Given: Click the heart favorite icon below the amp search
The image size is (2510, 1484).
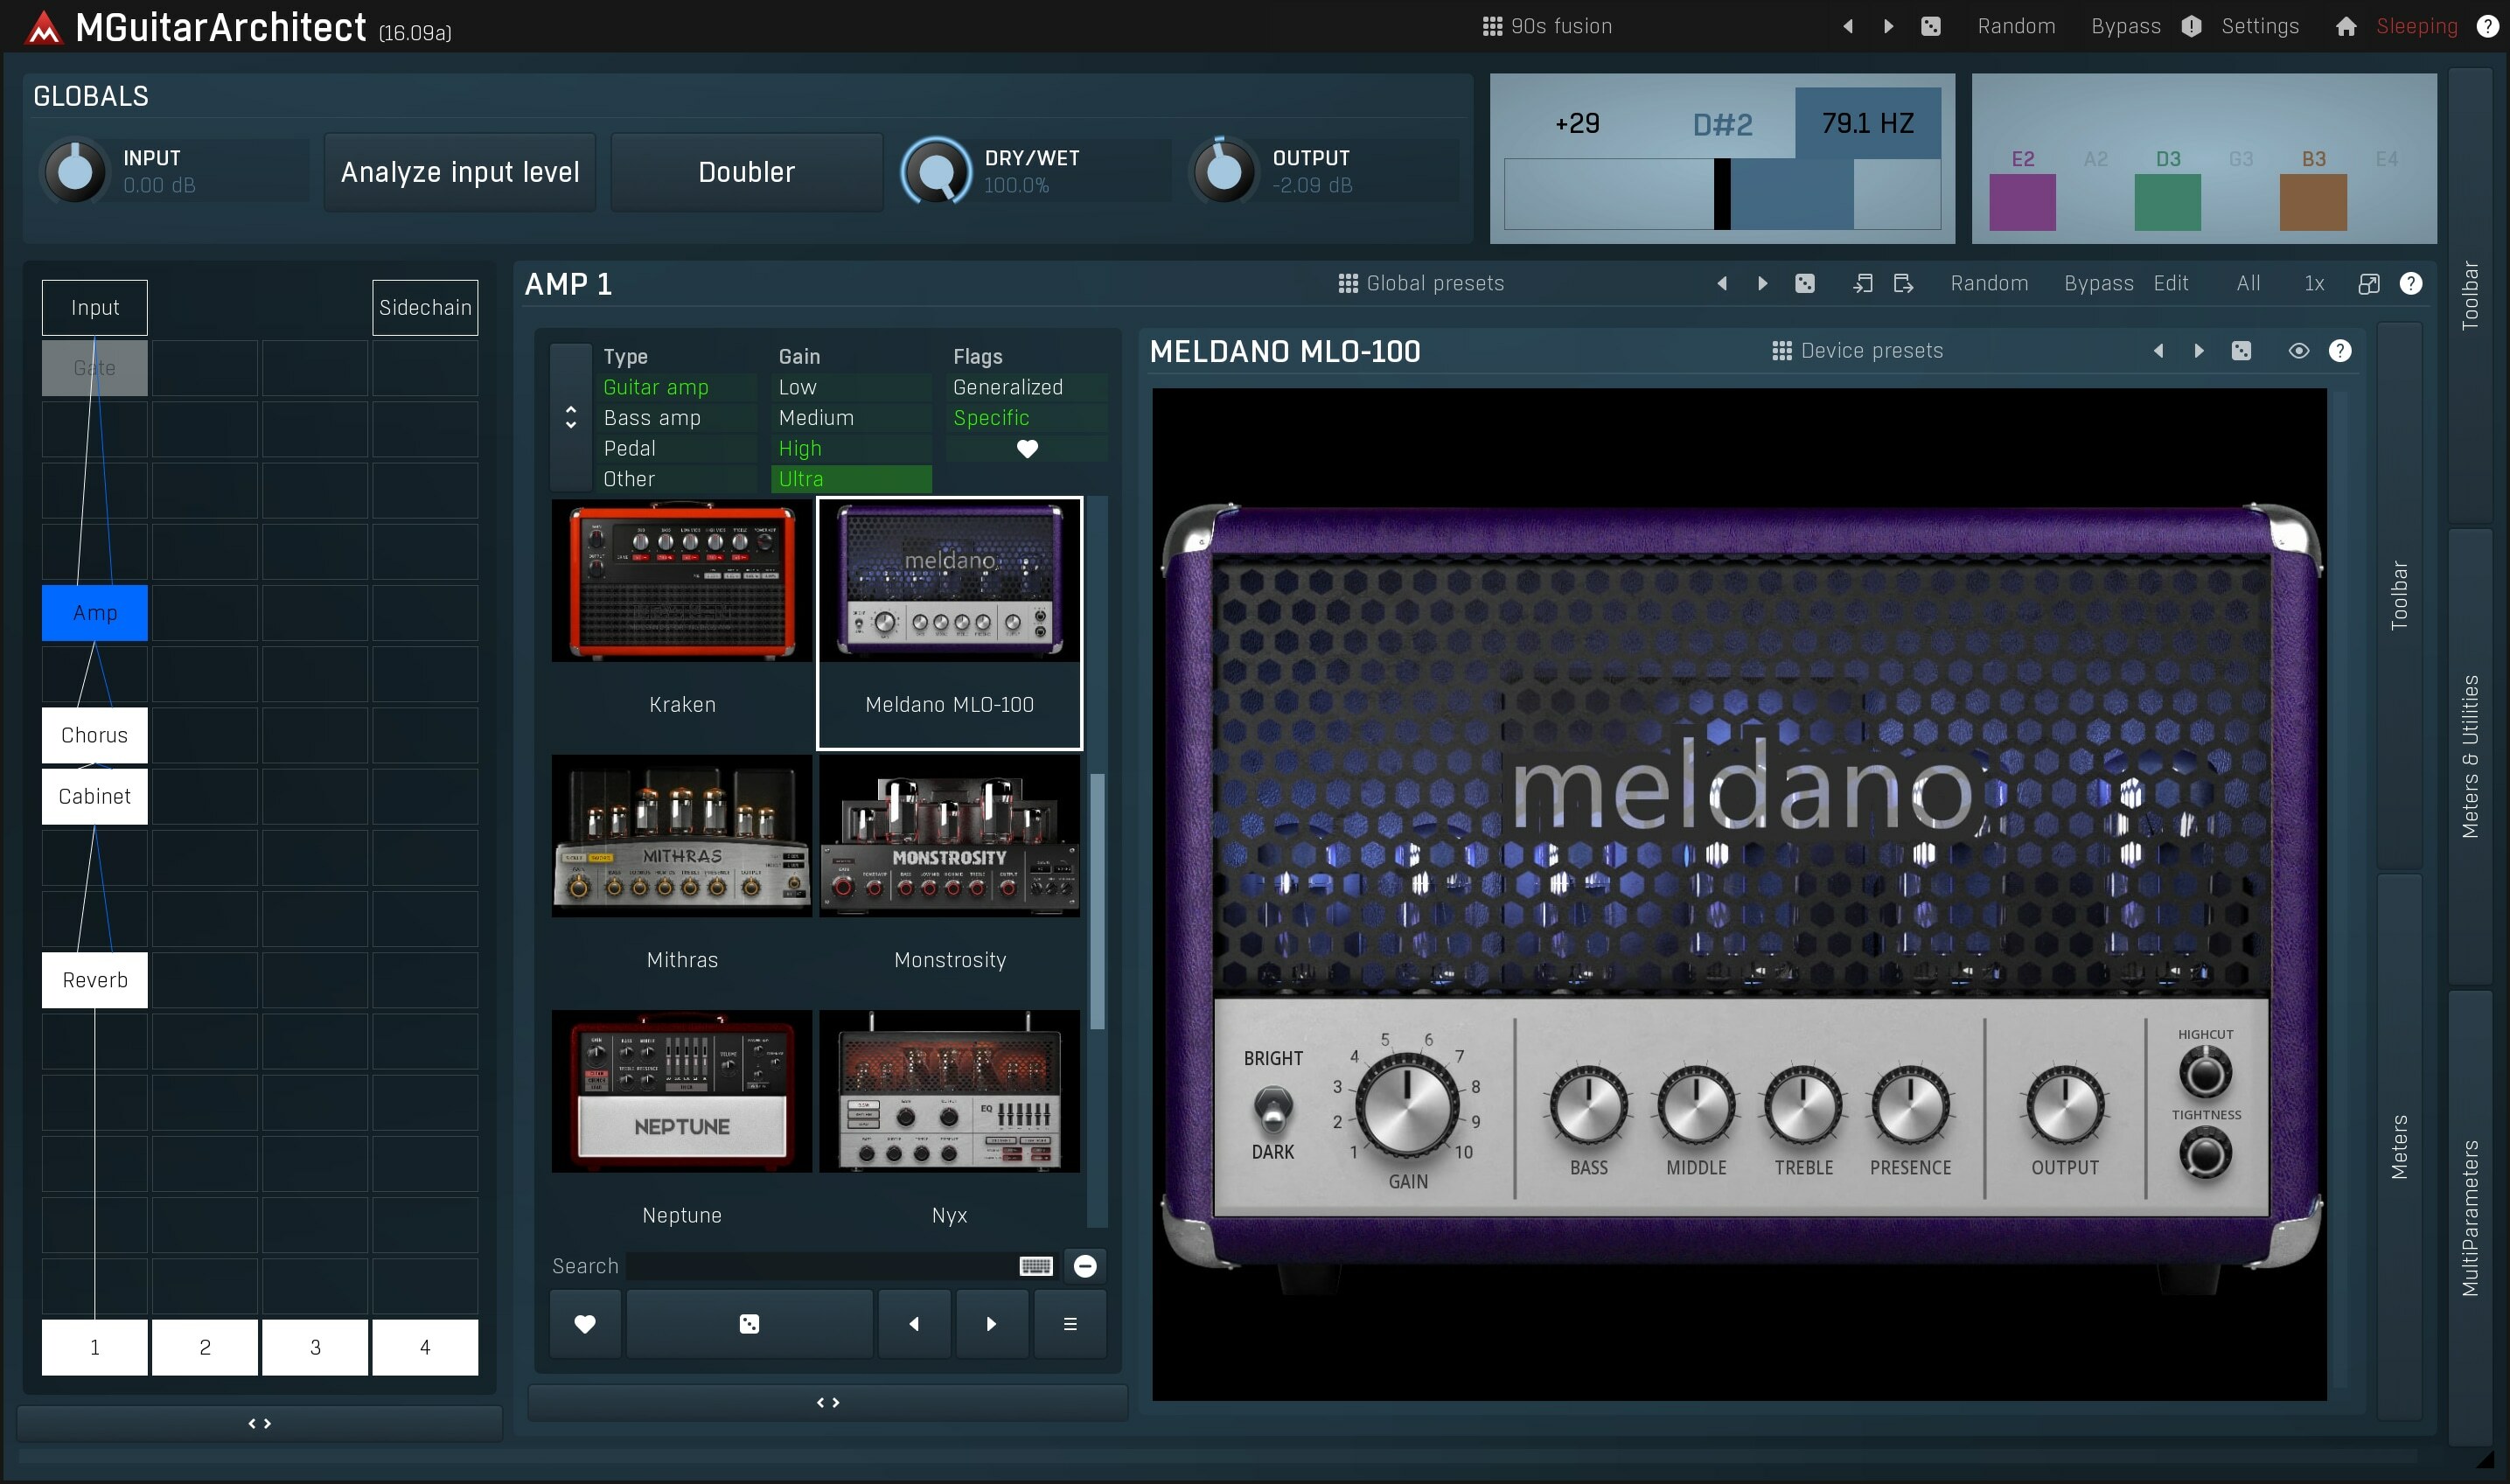Looking at the screenshot, I should (584, 1323).
